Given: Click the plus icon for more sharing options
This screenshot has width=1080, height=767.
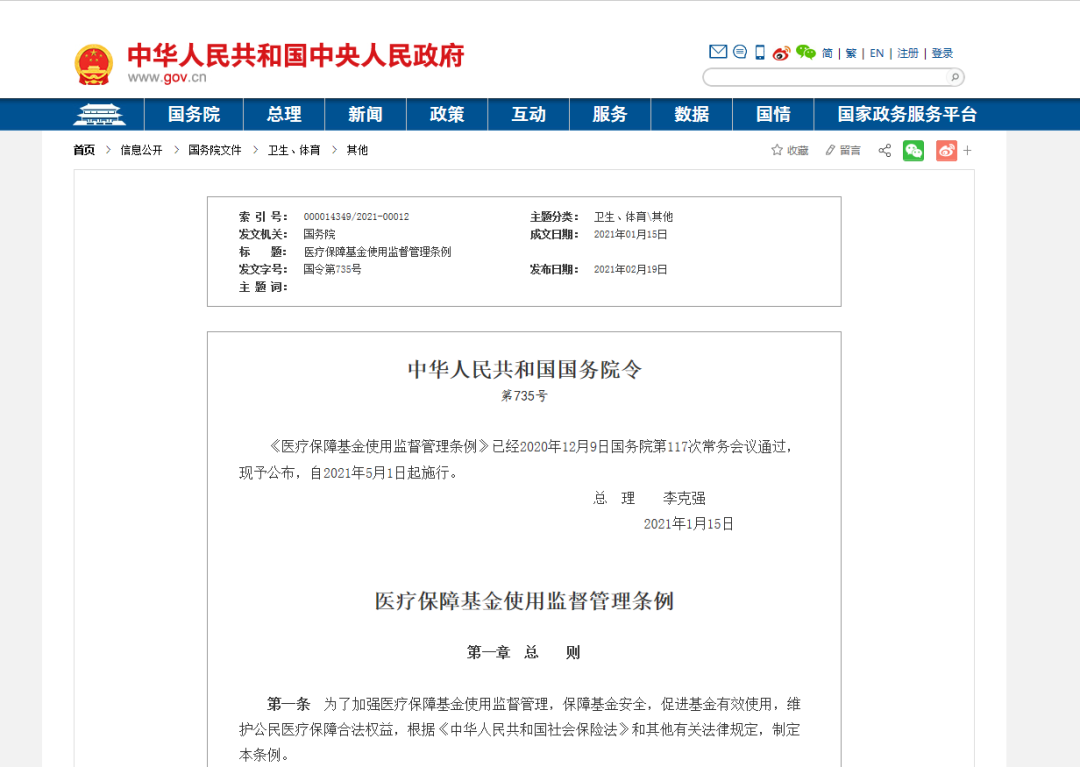Looking at the screenshot, I should coord(967,151).
